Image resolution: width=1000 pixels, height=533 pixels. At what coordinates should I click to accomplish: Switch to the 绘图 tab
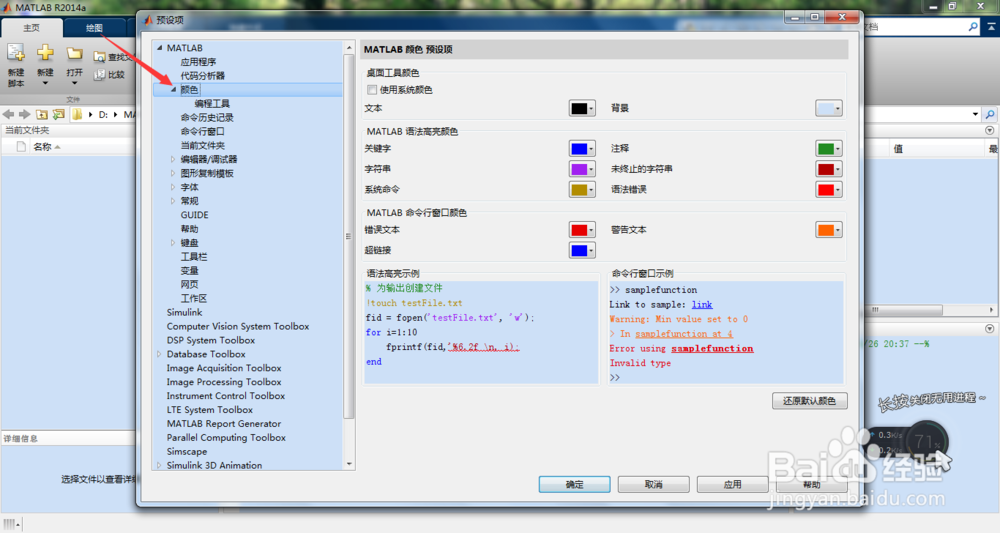(94, 27)
